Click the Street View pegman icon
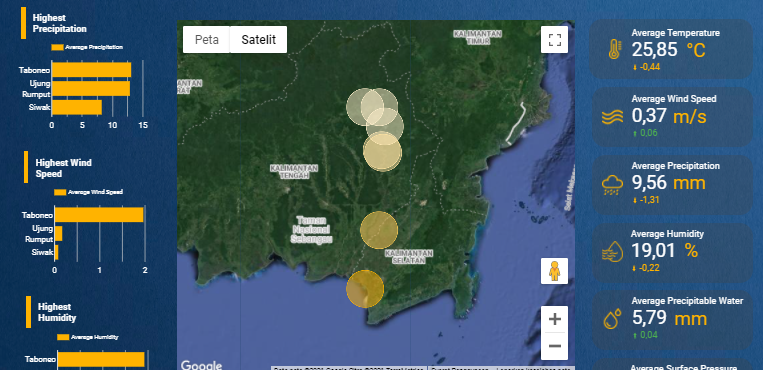Viewport: 763px width, 370px height. [554, 271]
